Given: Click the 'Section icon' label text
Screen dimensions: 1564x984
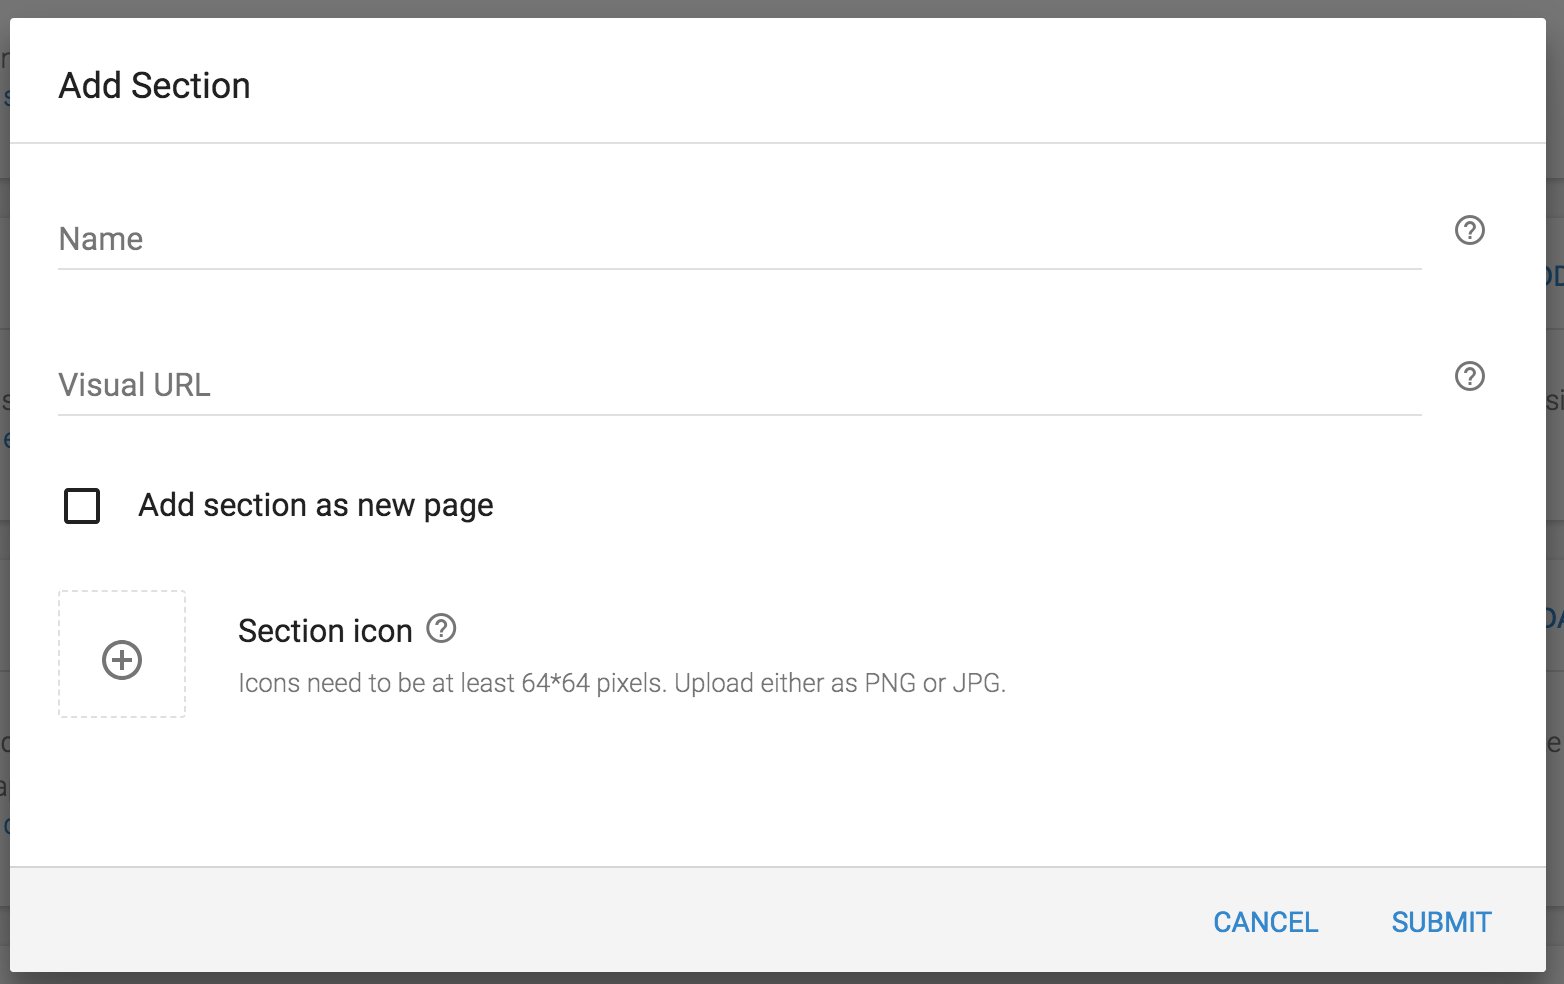Looking at the screenshot, I should tap(325, 631).
